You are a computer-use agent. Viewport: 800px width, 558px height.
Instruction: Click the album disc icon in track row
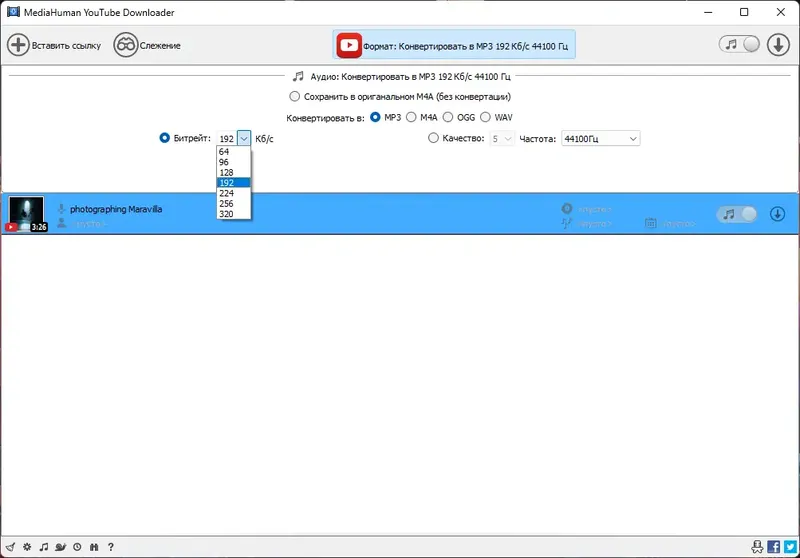coord(567,208)
